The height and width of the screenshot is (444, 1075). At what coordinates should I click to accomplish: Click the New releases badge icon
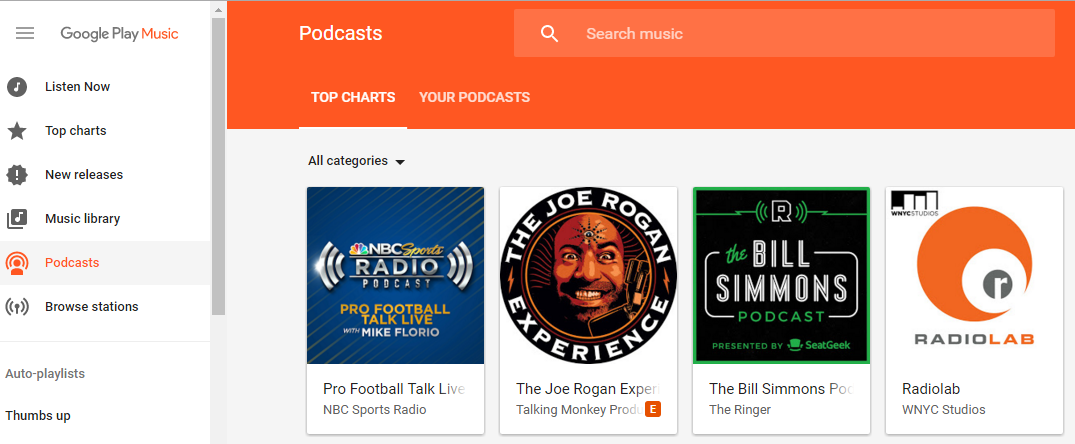point(17,175)
